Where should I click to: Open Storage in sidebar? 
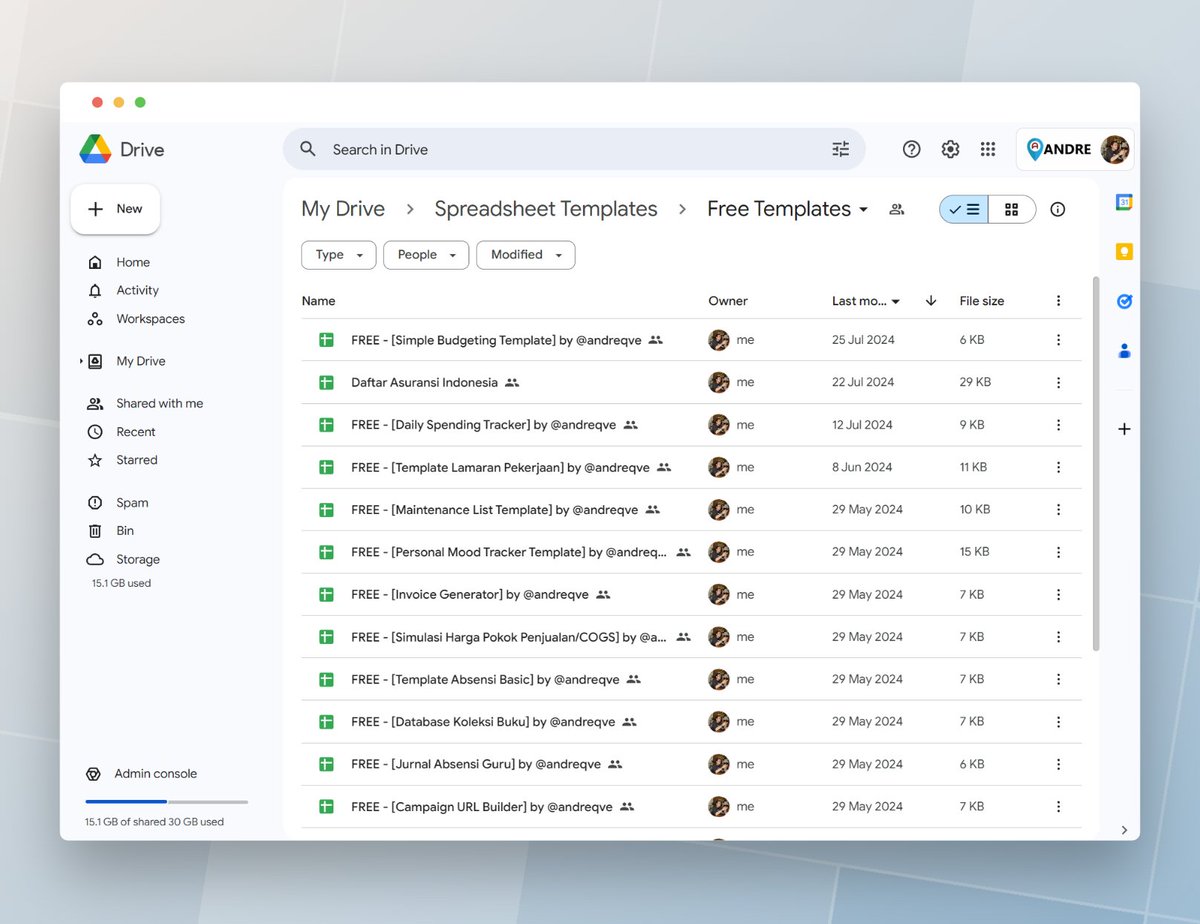pos(138,559)
